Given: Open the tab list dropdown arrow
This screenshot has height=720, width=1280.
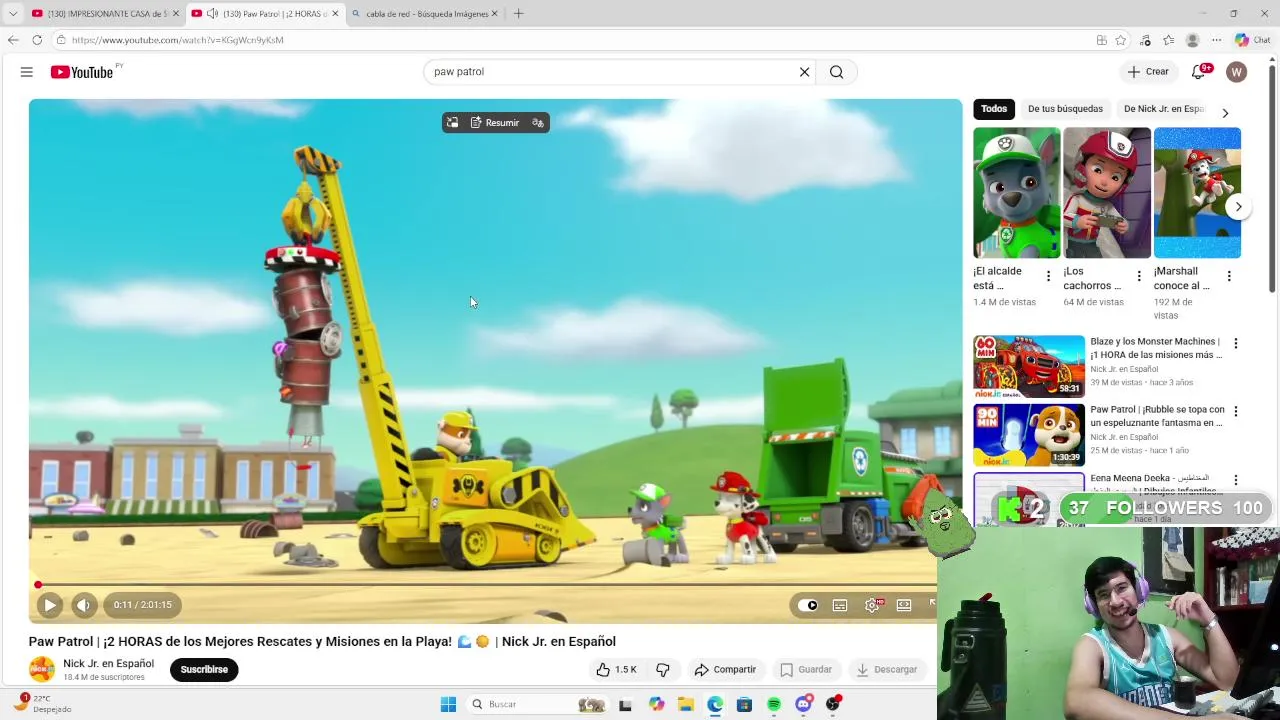Looking at the screenshot, I should (x=13, y=14).
